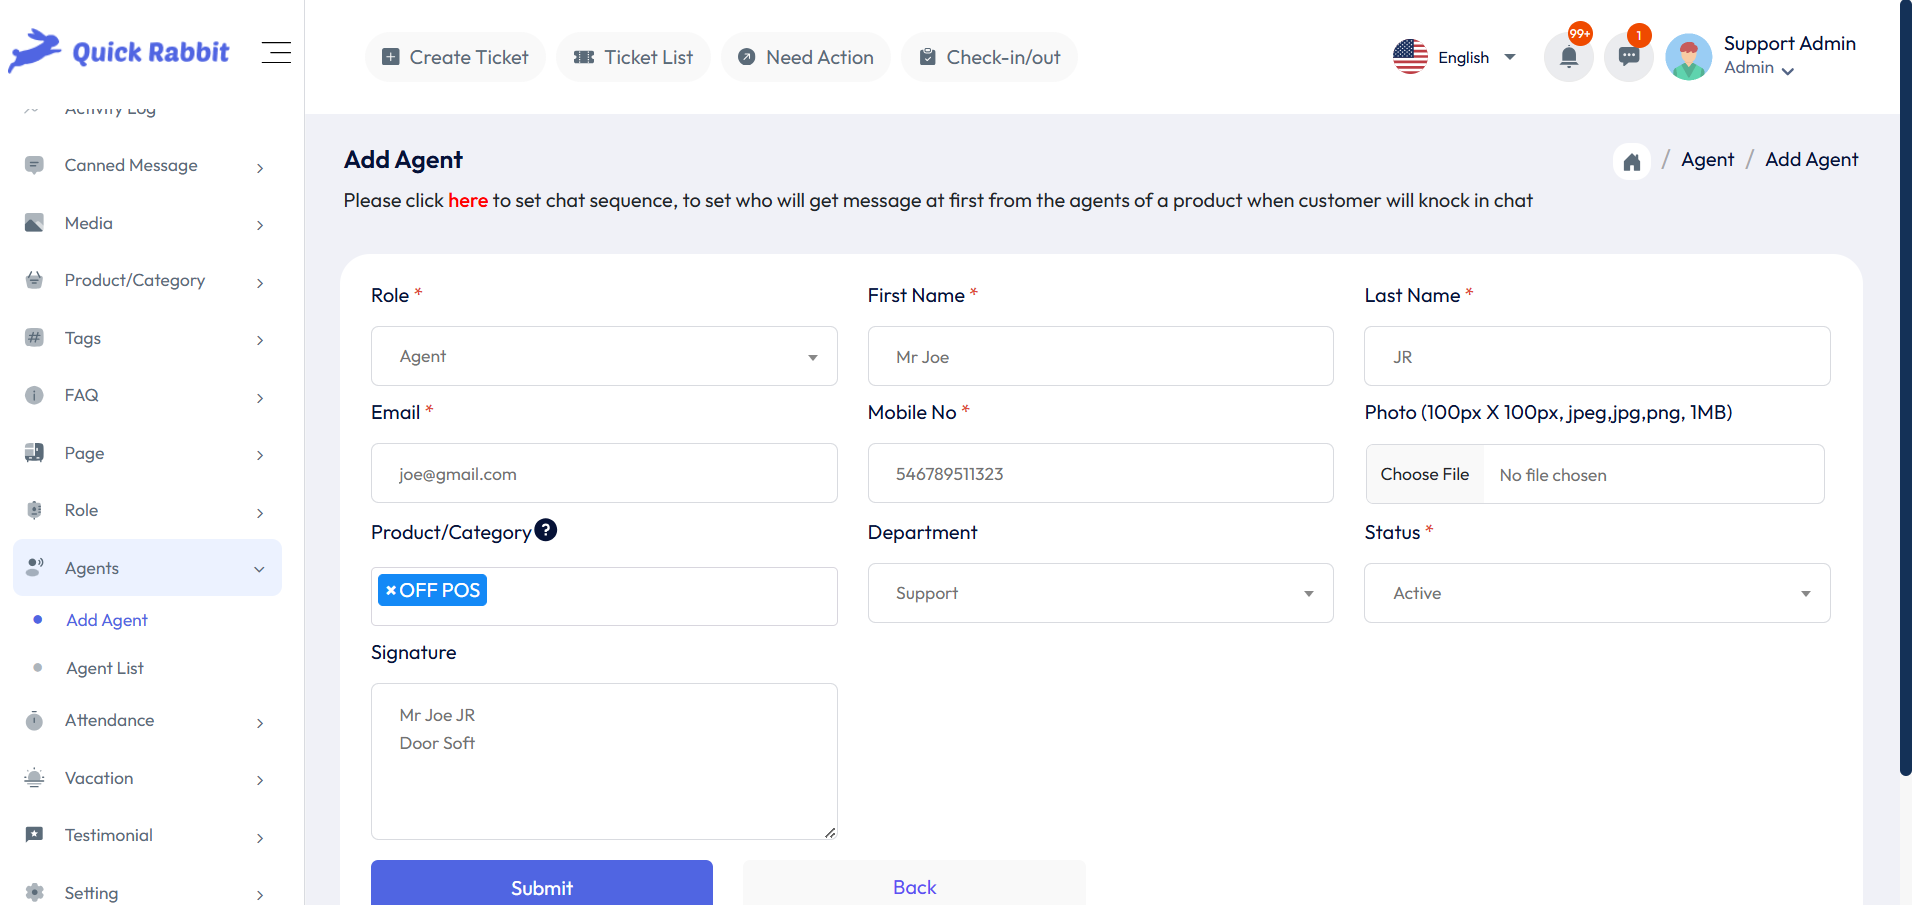The height and width of the screenshot is (905, 1912).
Task: Select the Tags sidebar icon
Action: pos(35,338)
